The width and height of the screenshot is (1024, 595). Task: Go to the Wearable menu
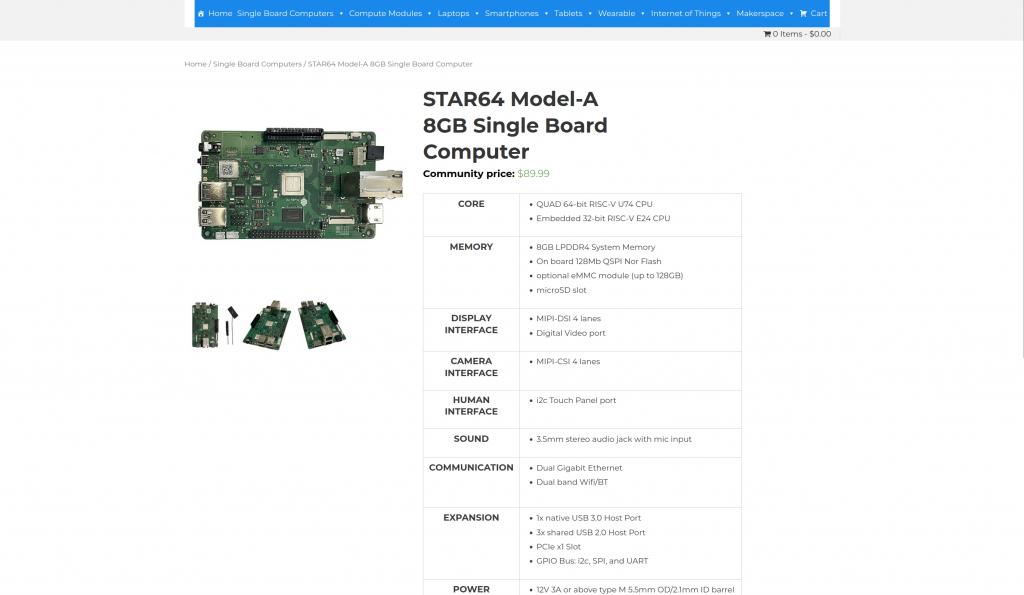click(x=616, y=14)
